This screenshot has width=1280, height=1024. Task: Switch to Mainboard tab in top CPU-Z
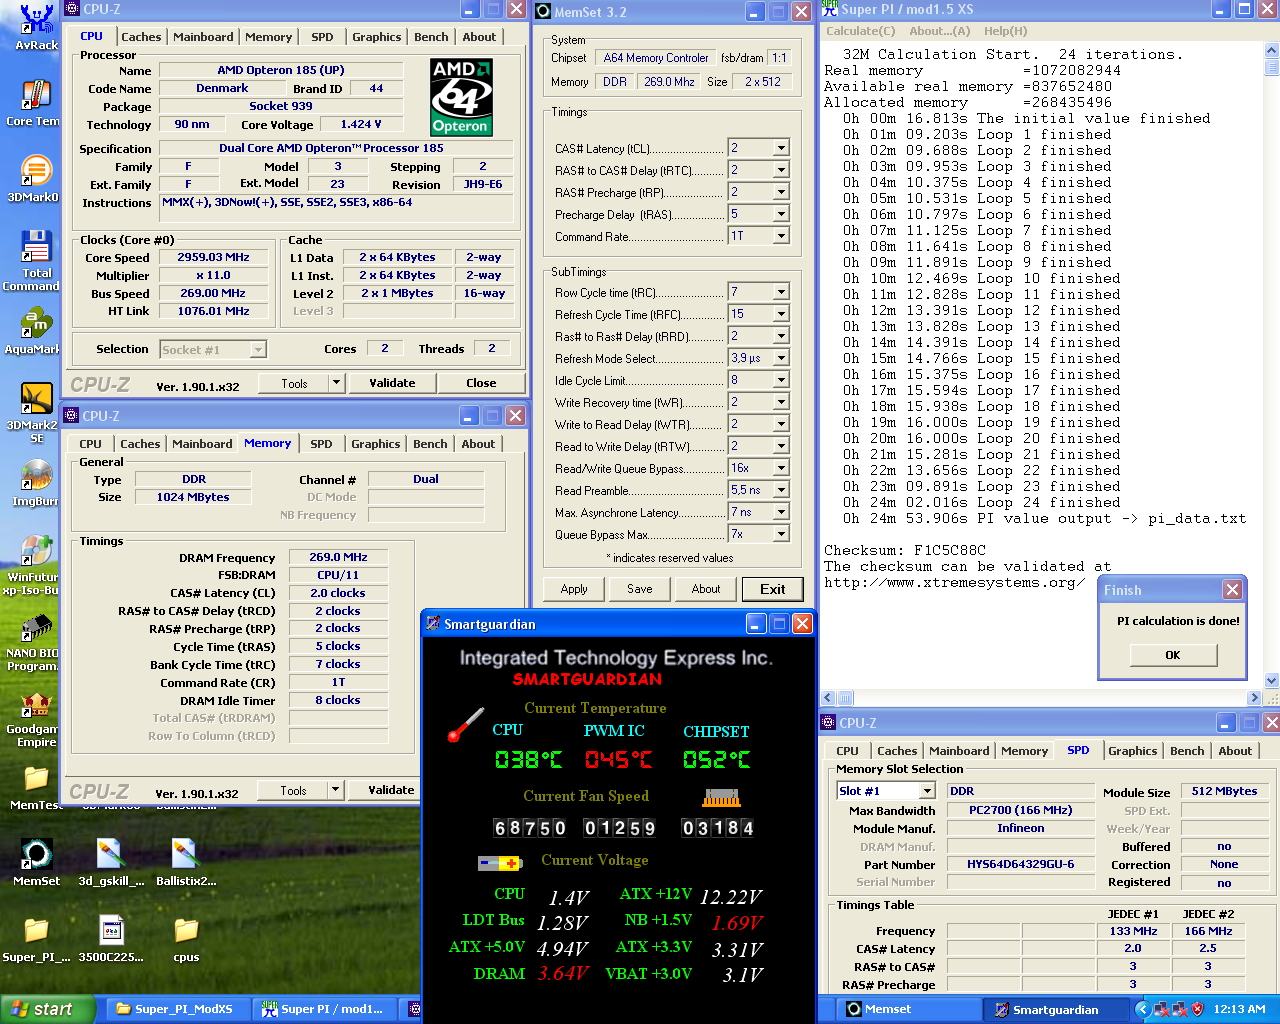click(x=203, y=37)
